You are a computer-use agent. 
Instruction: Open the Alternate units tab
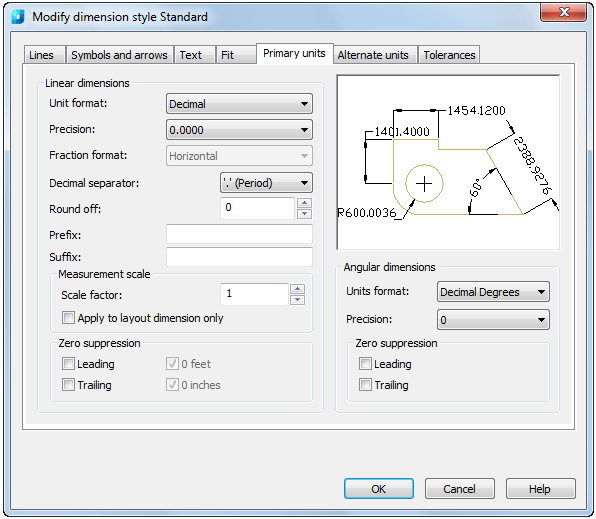tap(375, 55)
